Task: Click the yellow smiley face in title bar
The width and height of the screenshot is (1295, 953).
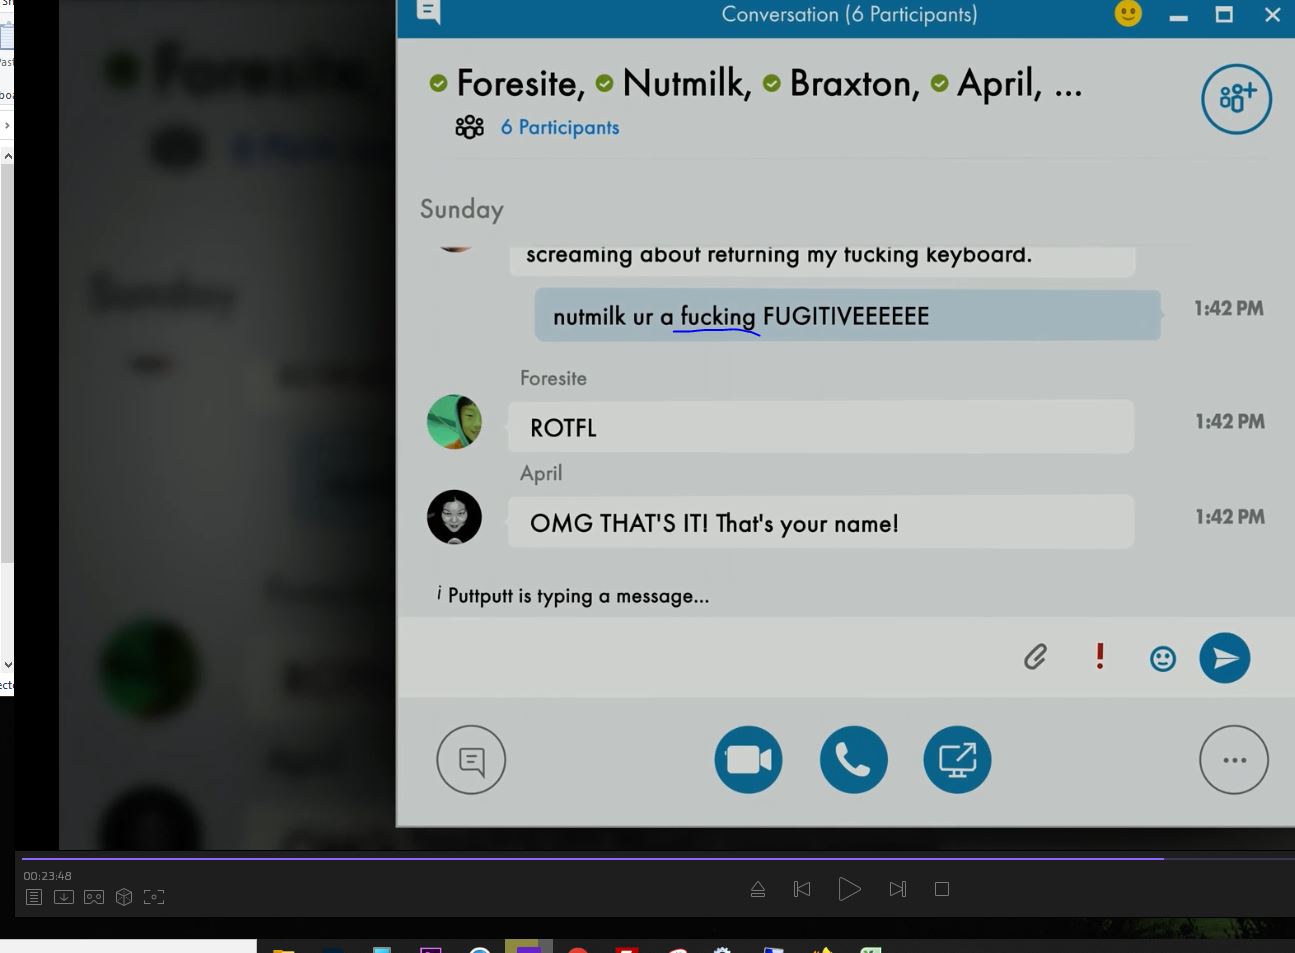Action: (1128, 14)
